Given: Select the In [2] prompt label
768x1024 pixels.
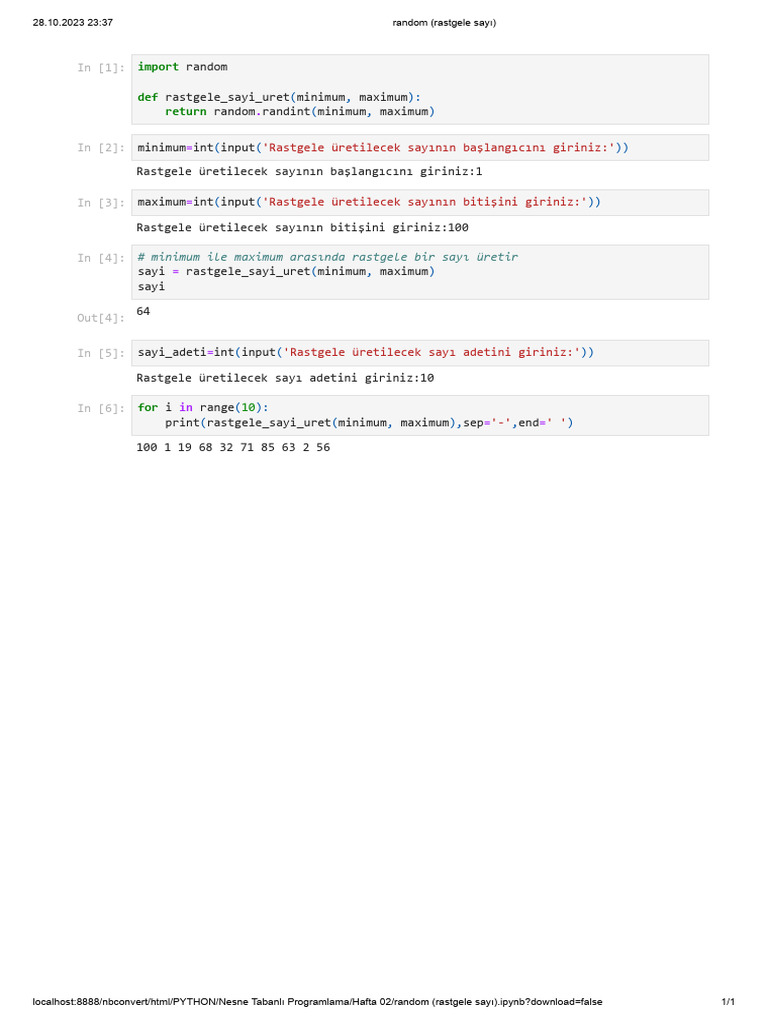Looking at the screenshot, I should tap(101, 148).
